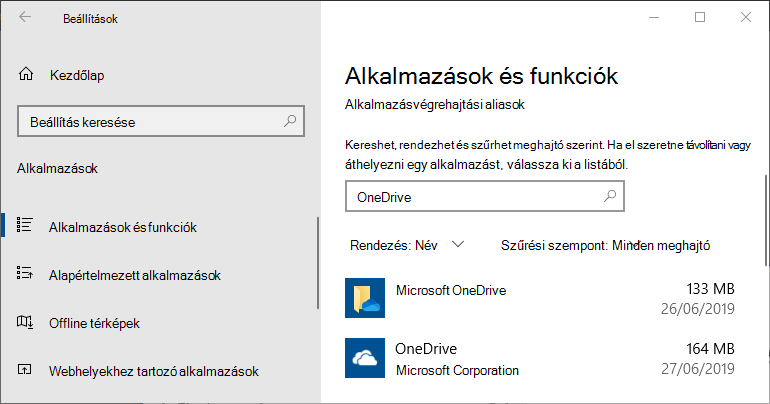Click the 26/06/2019 install date
This screenshot has width=770, height=404.
click(x=698, y=309)
